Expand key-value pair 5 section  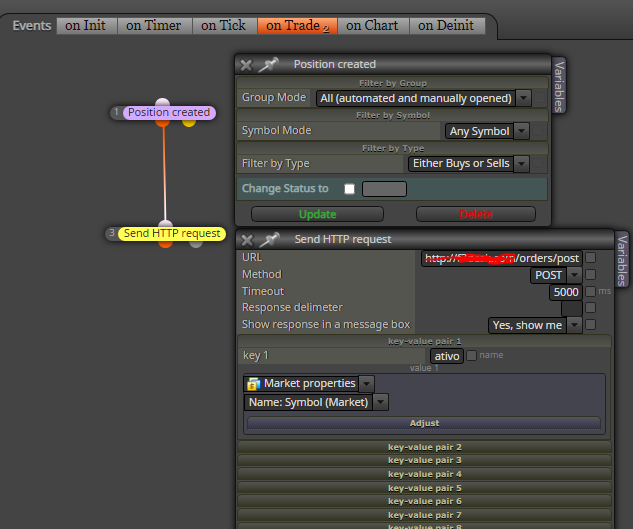pyautogui.click(x=424, y=488)
